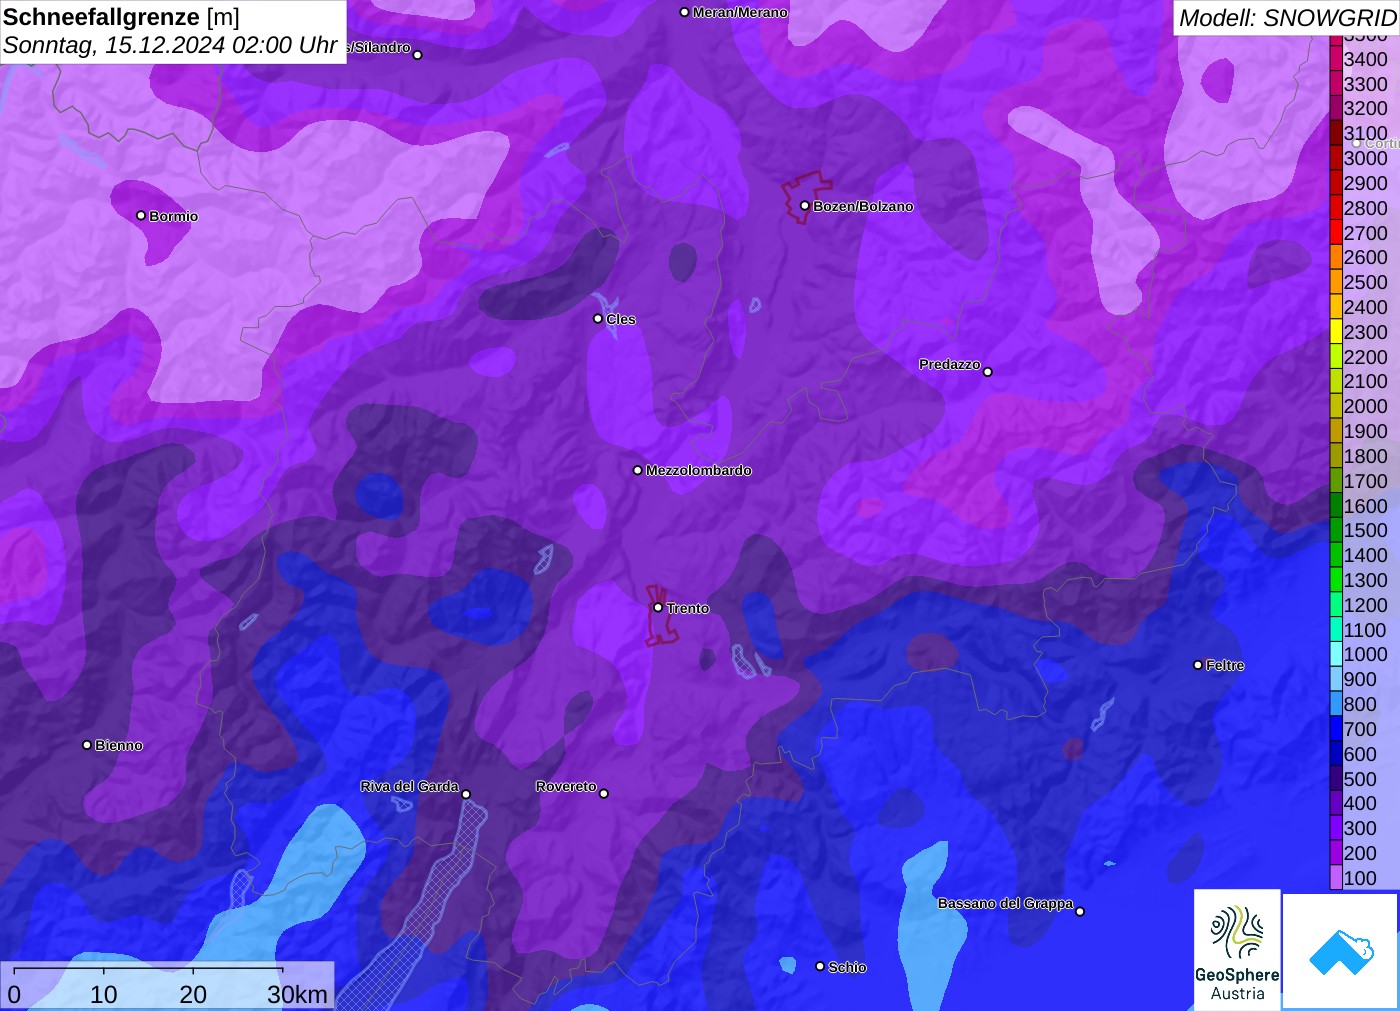1400x1011 pixels.
Task: Click the GeoSphere Austria logo
Action: (x=1237, y=949)
